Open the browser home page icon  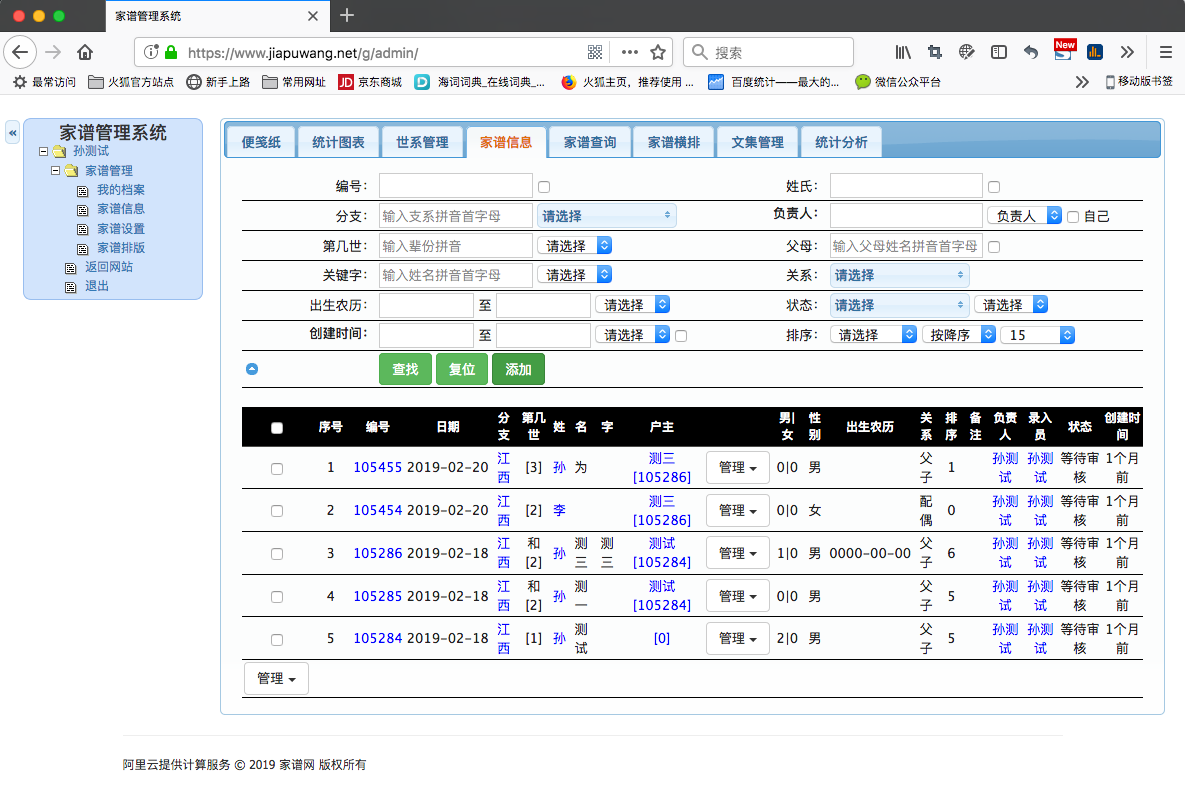pos(85,52)
